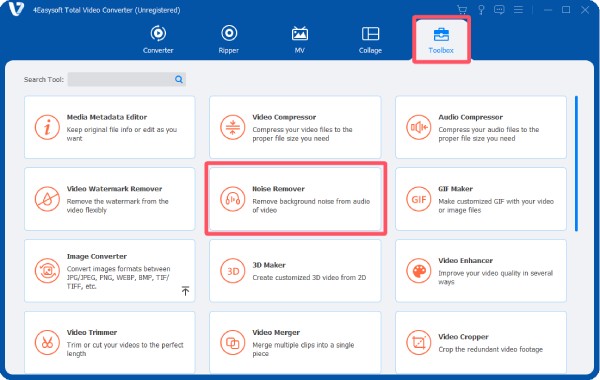
Task: Click the Audio Compressor speaker icon
Action: click(x=419, y=127)
